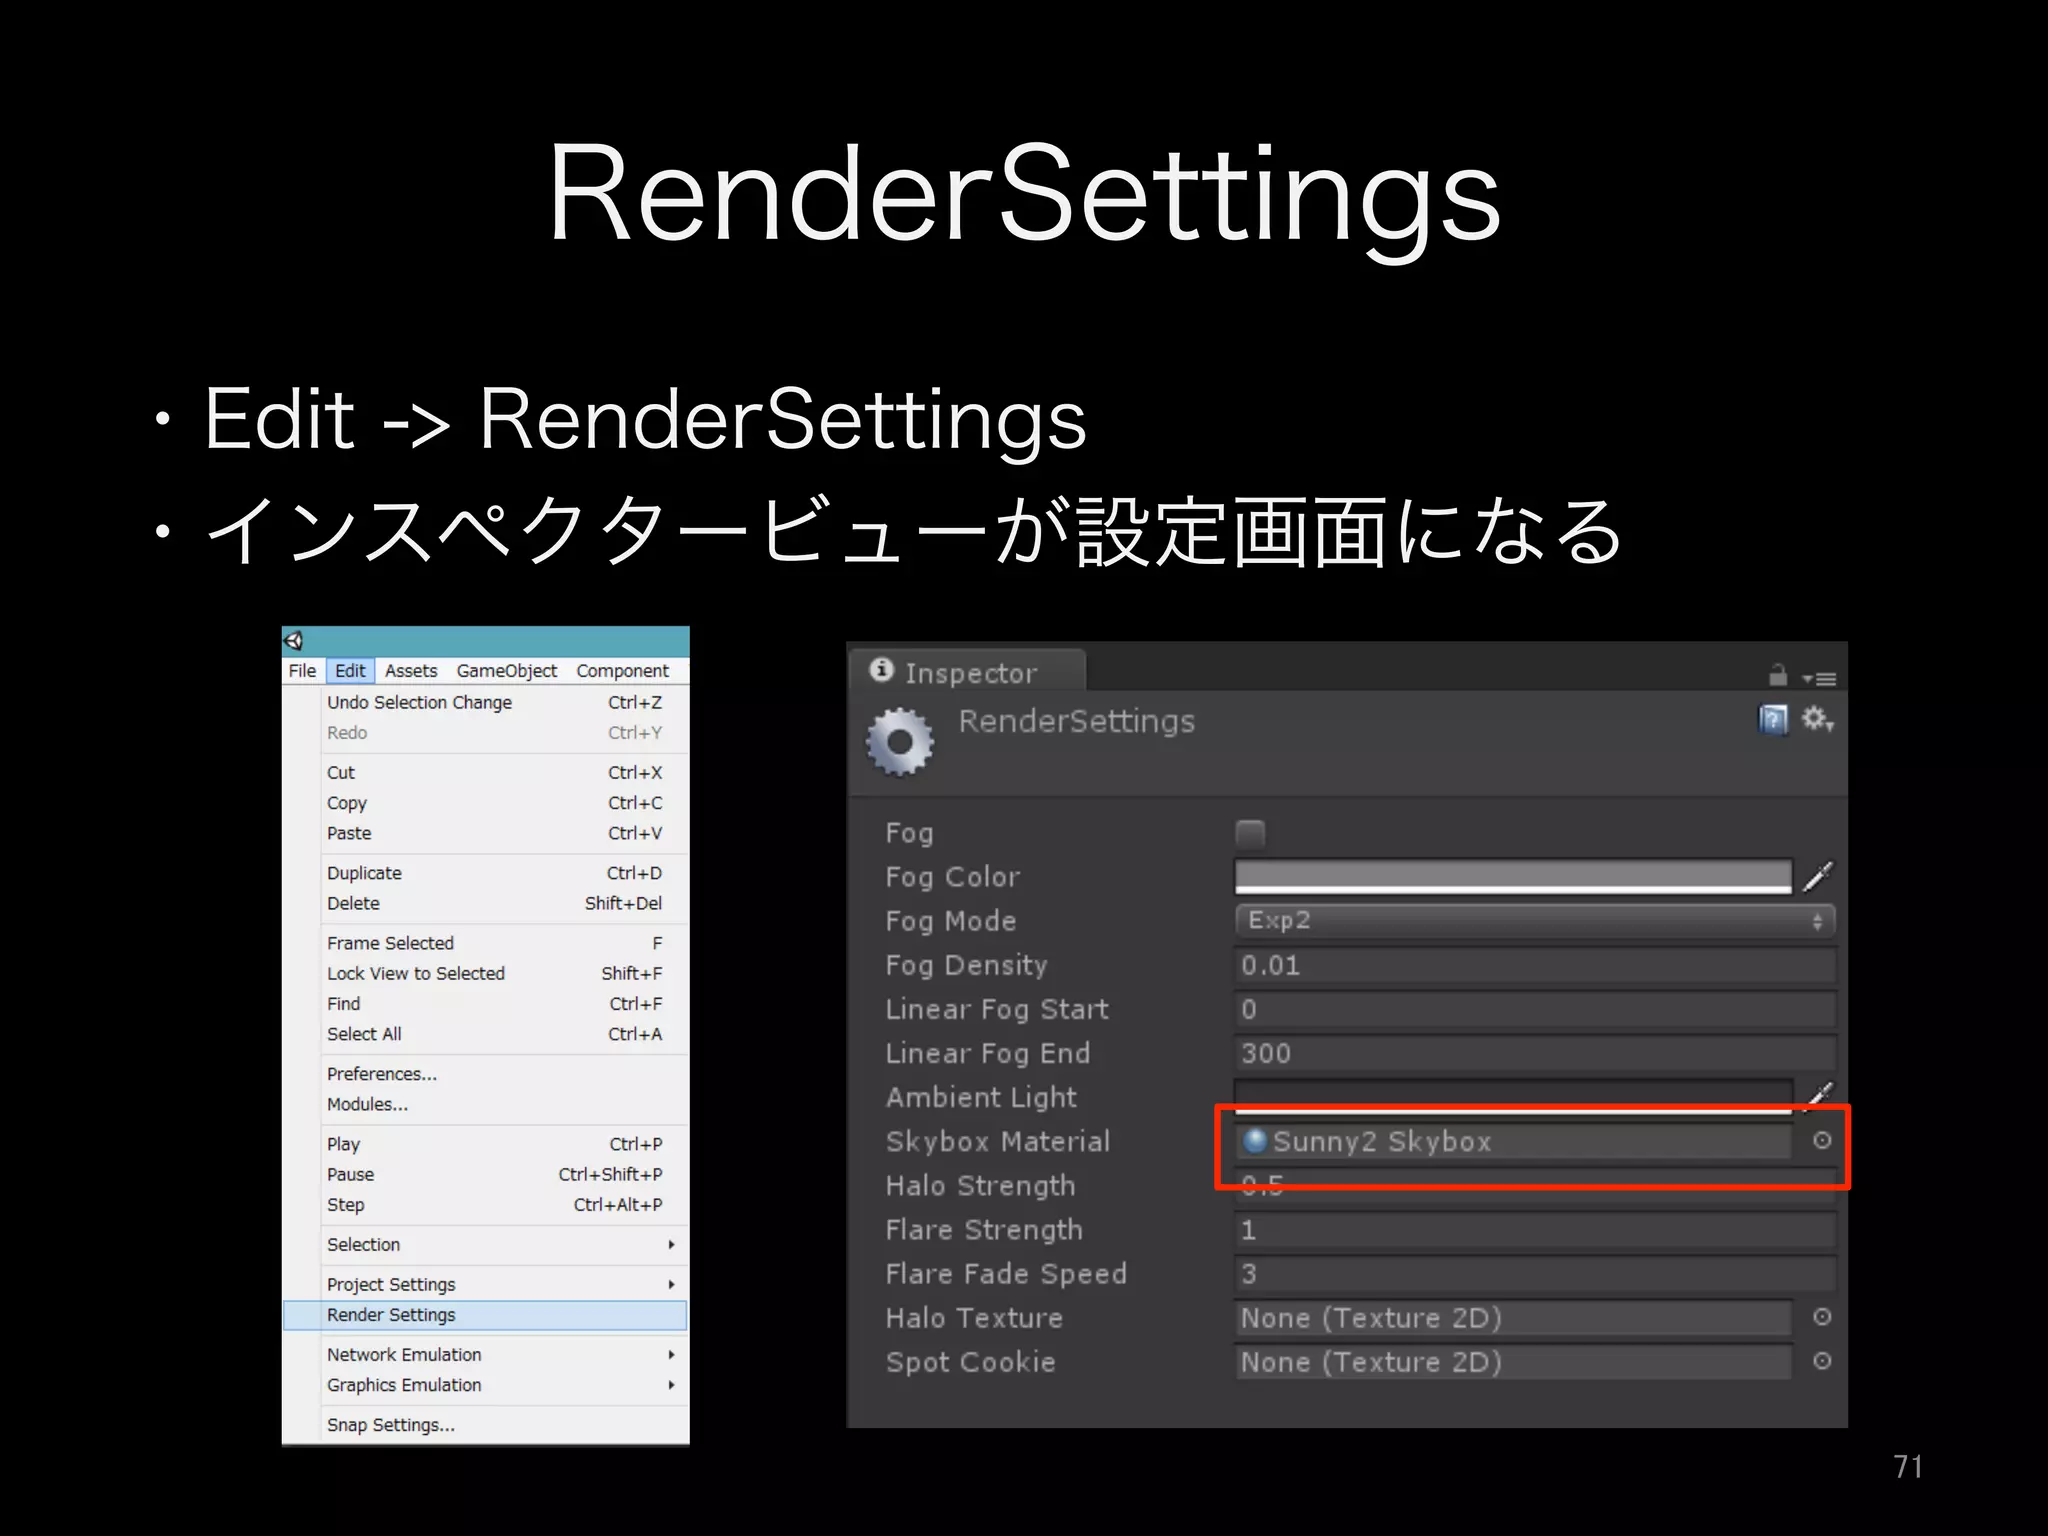Image resolution: width=2048 pixels, height=1536 pixels.
Task: Toggle the Inspector lock icon
Action: click(1777, 676)
